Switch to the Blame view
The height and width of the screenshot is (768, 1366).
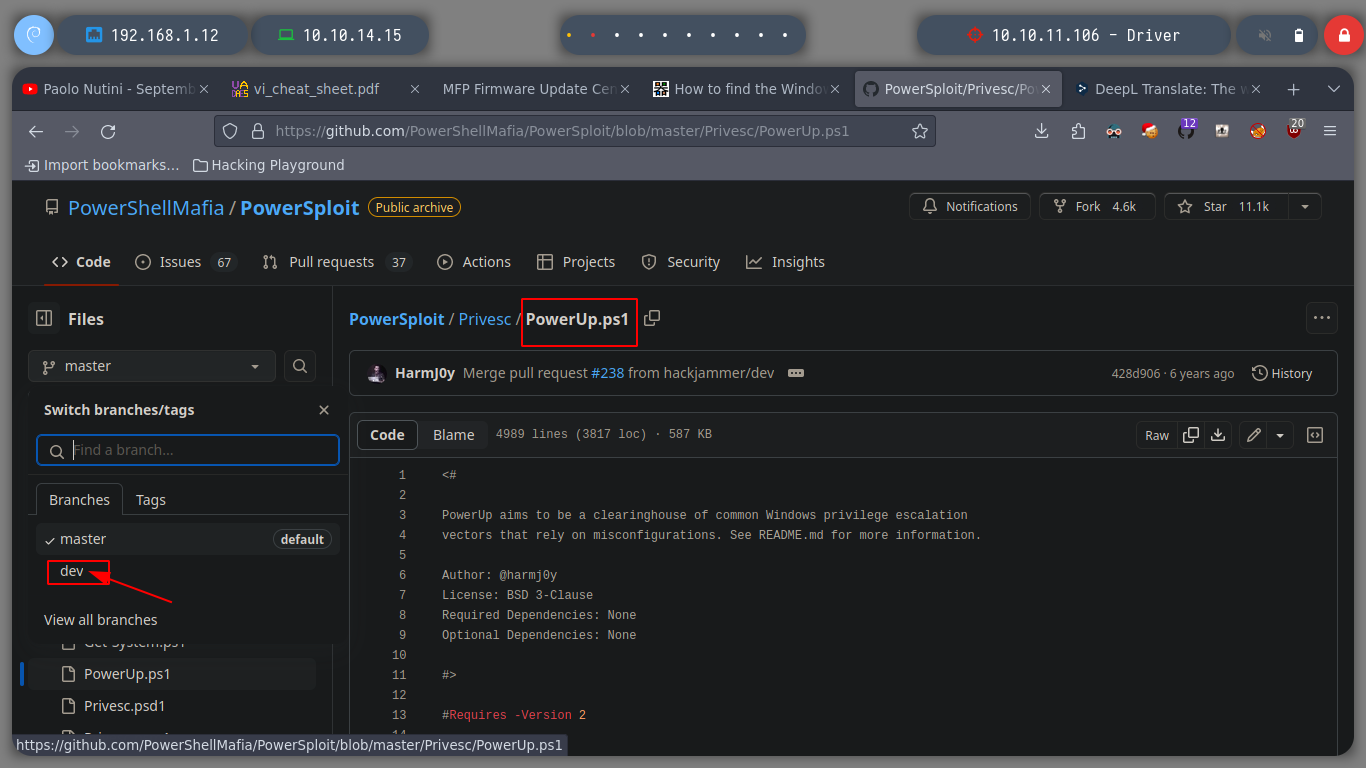coord(453,435)
